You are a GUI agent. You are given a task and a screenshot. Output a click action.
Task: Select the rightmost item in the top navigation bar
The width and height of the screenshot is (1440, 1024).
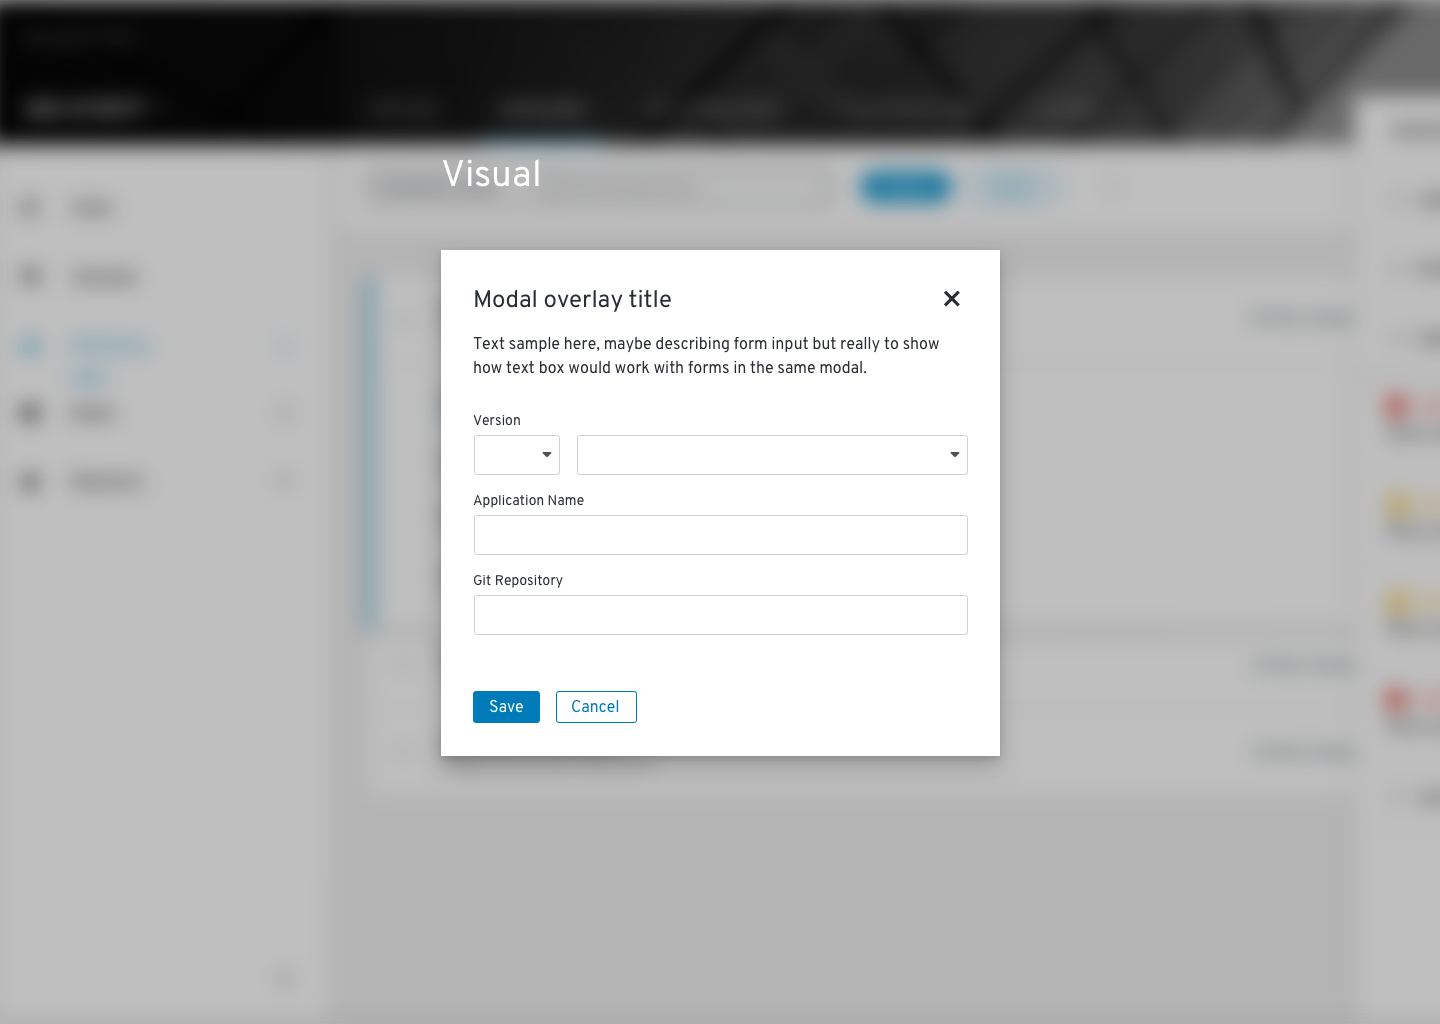click(1064, 107)
